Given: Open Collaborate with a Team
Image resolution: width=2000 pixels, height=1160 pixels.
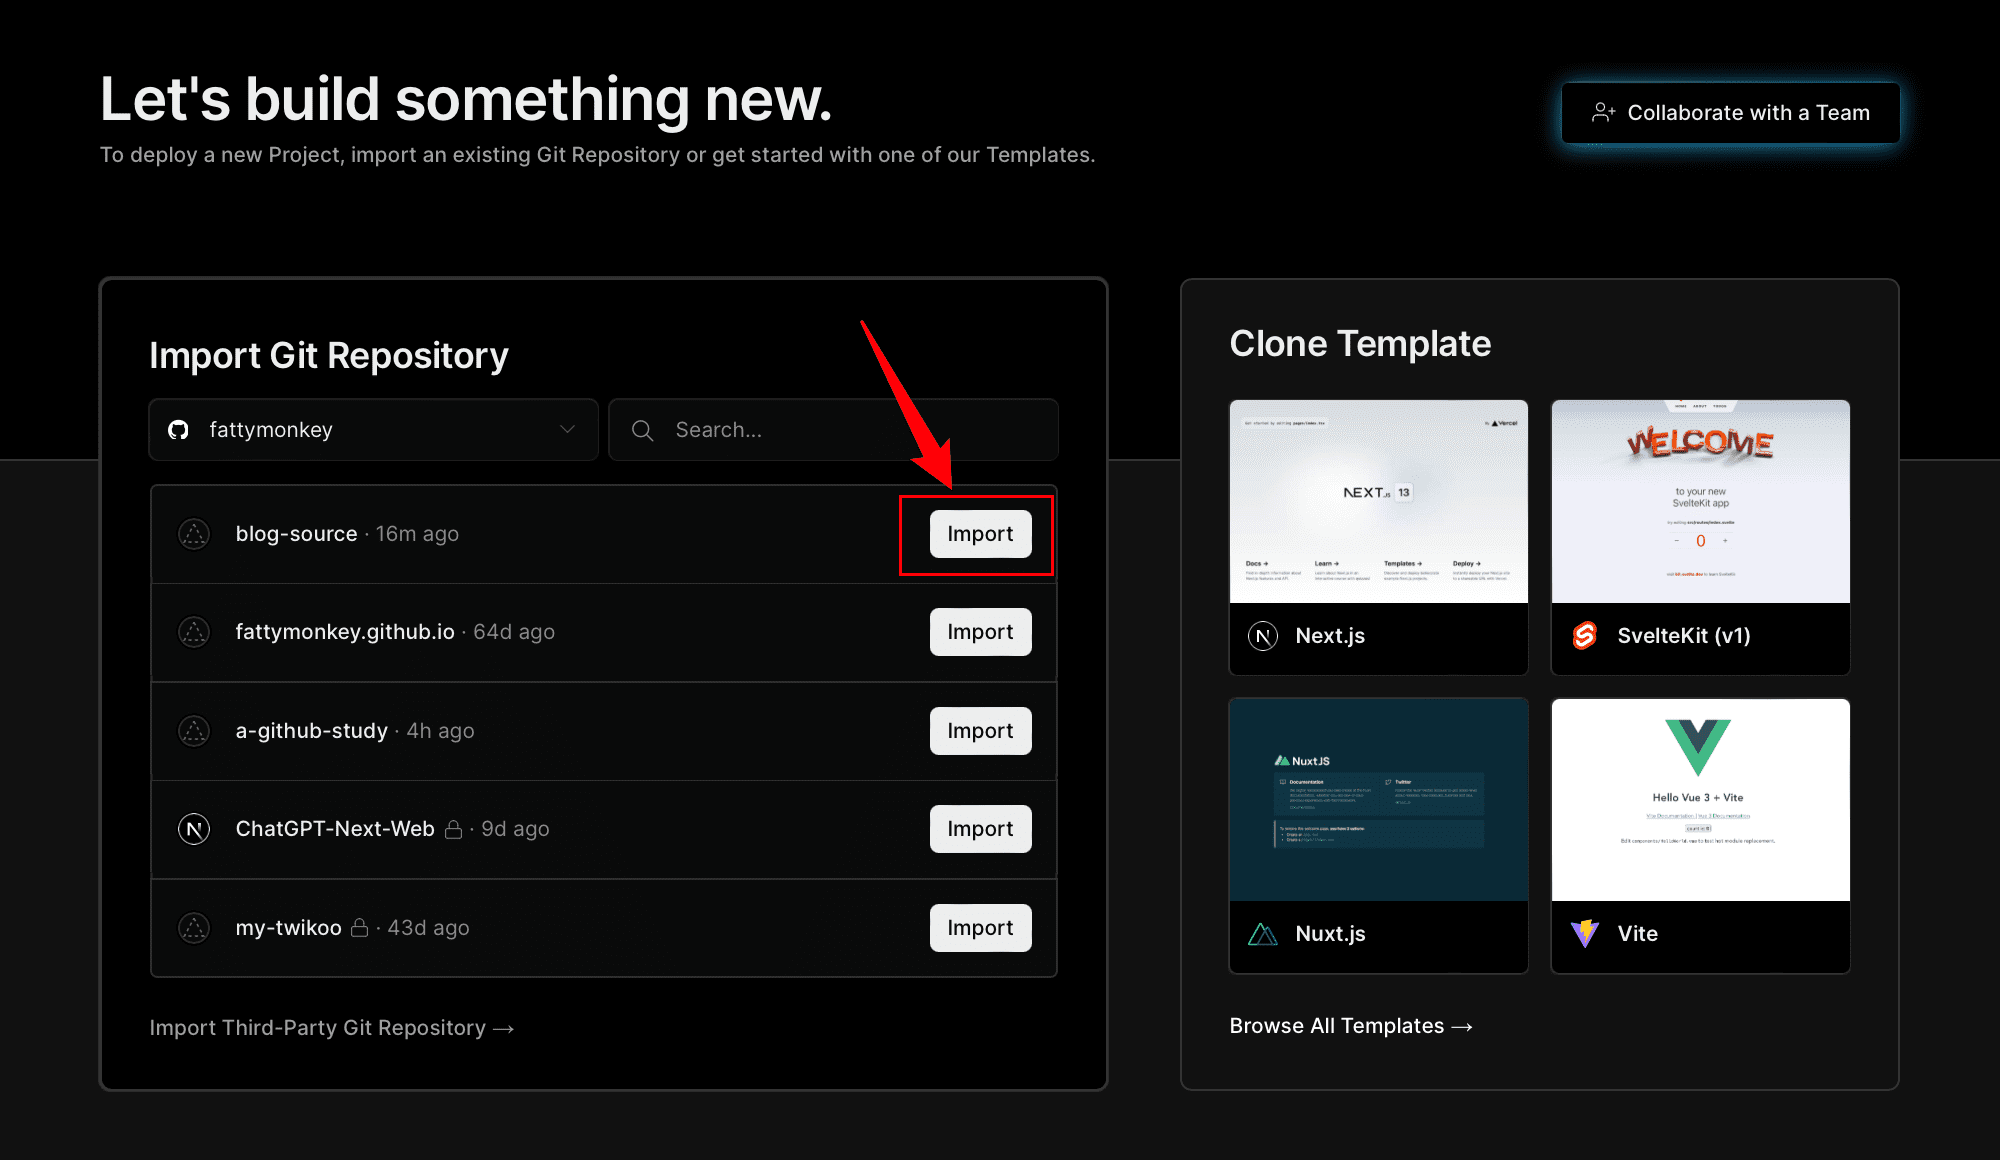Looking at the screenshot, I should tap(1731, 113).
